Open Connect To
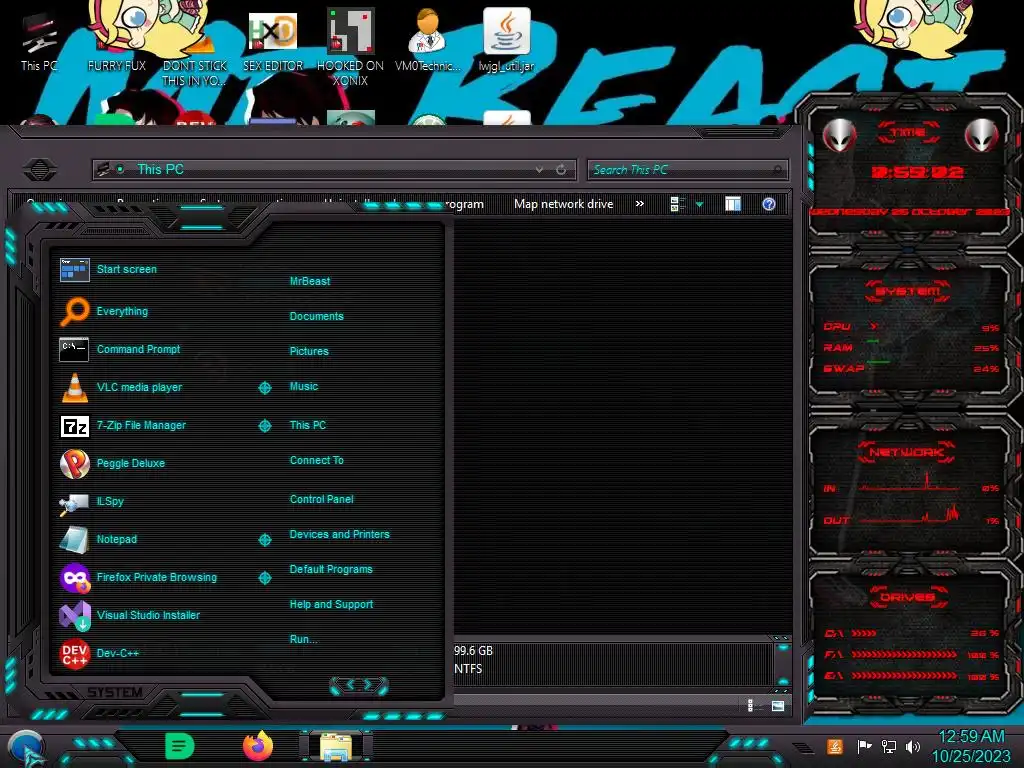 click(316, 460)
